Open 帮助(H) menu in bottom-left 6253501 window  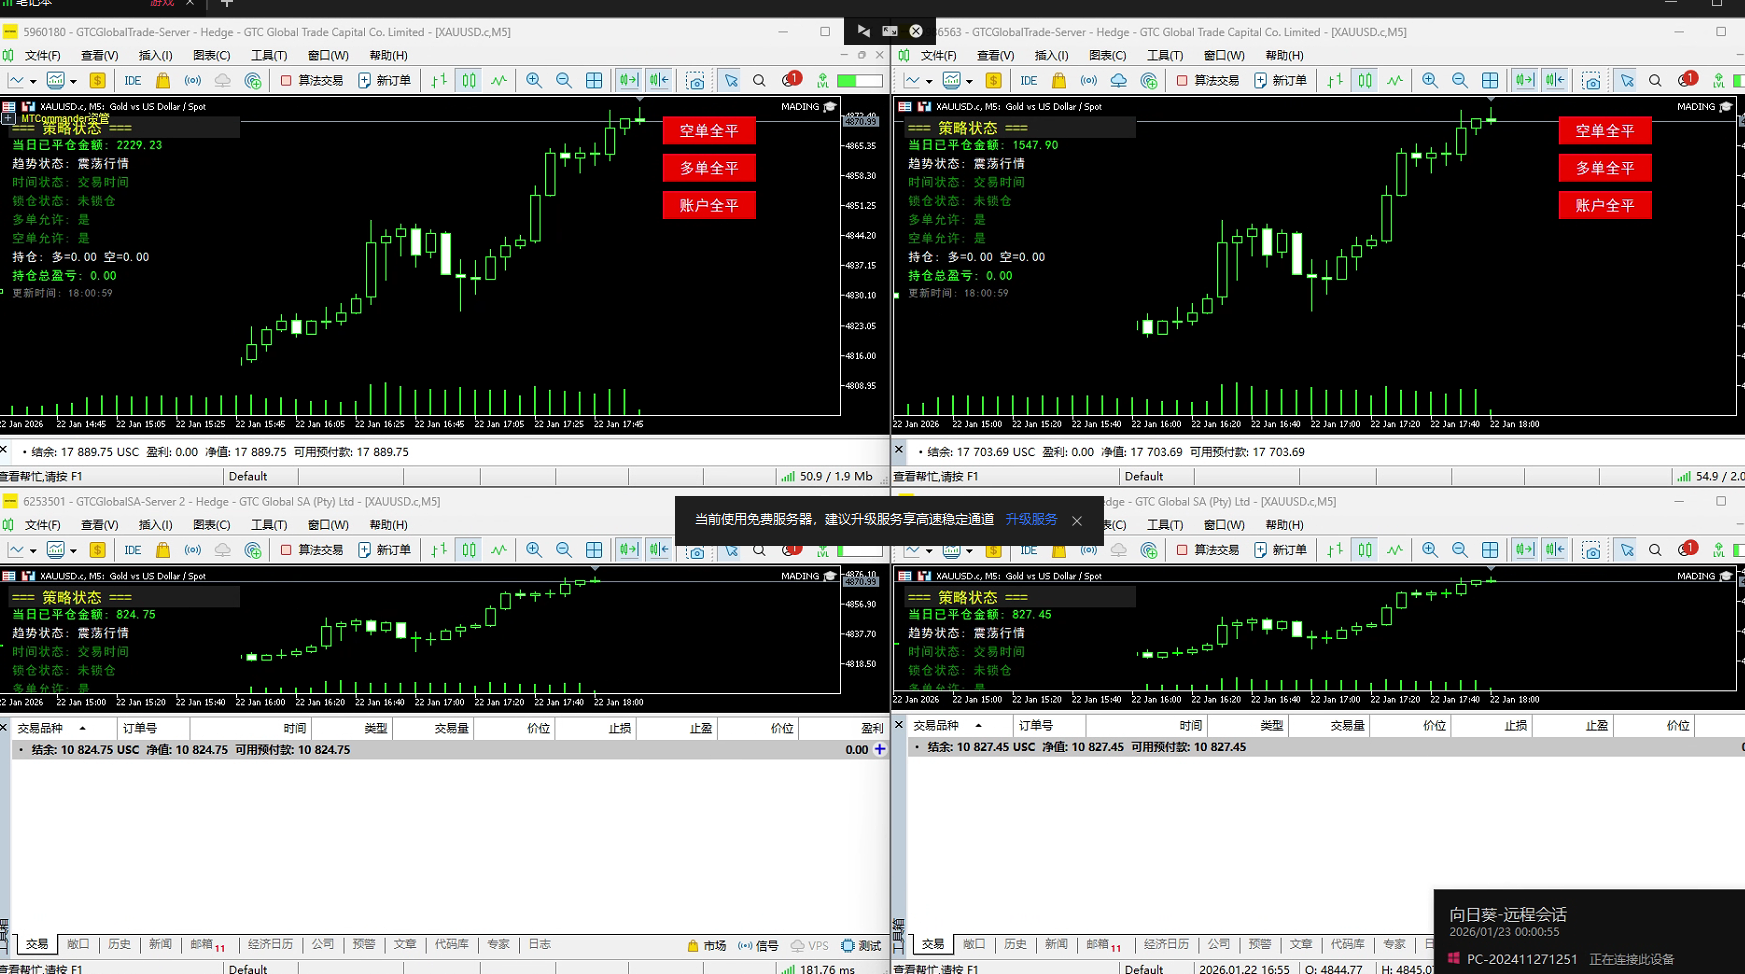click(x=388, y=525)
